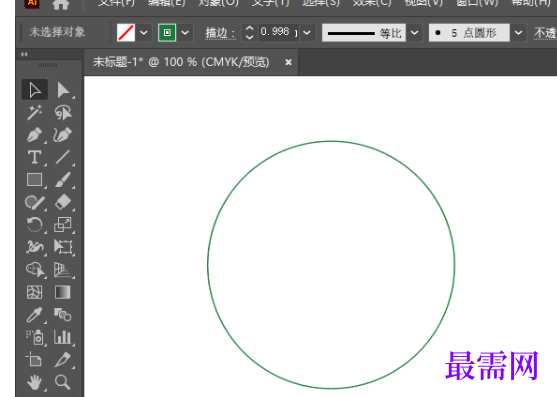
Task: Select the Type tool
Action: 34,157
